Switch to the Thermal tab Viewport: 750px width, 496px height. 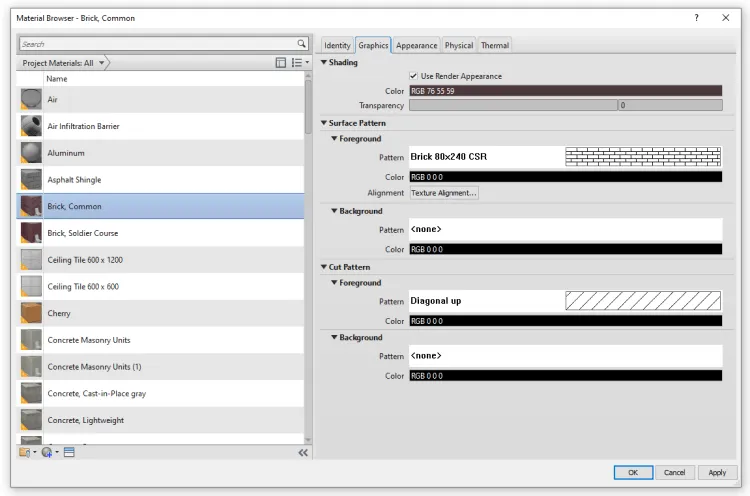(x=495, y=45)
